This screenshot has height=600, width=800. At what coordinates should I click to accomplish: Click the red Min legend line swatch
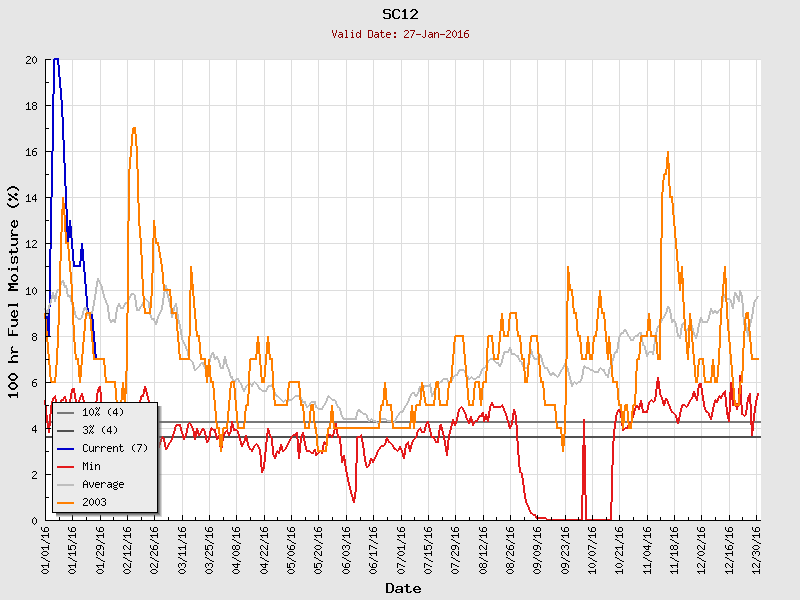pos(66,466)
